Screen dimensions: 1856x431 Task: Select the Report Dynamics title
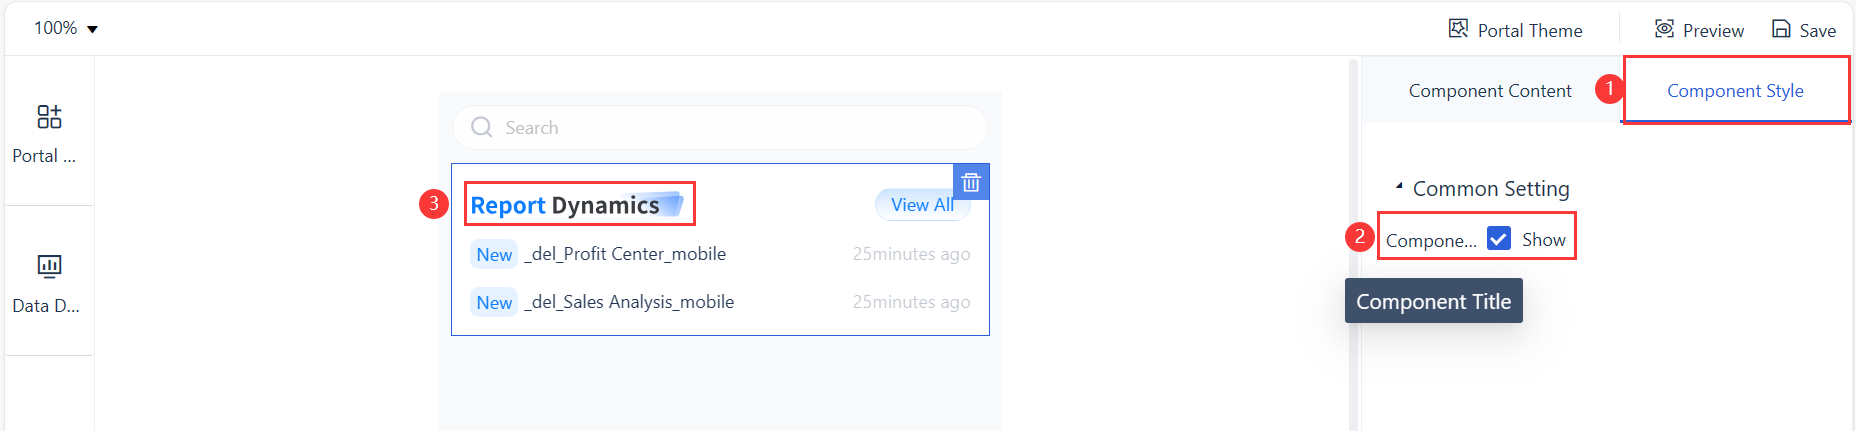(565, 205)
